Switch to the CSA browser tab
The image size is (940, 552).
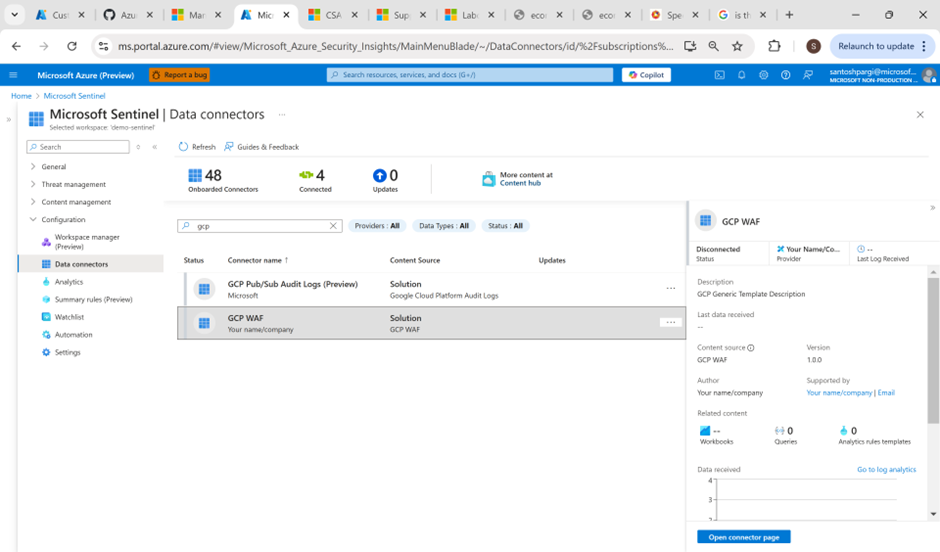click(333, 15)
